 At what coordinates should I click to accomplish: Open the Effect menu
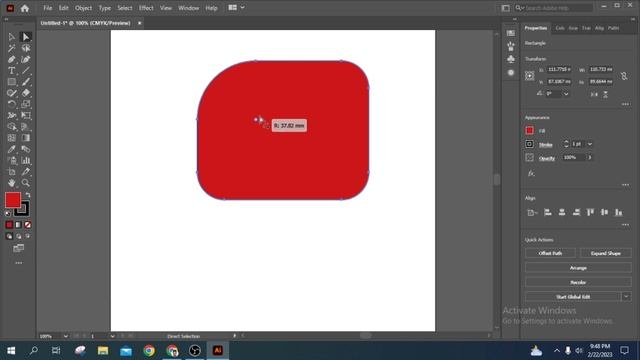(x=146, y=8)
